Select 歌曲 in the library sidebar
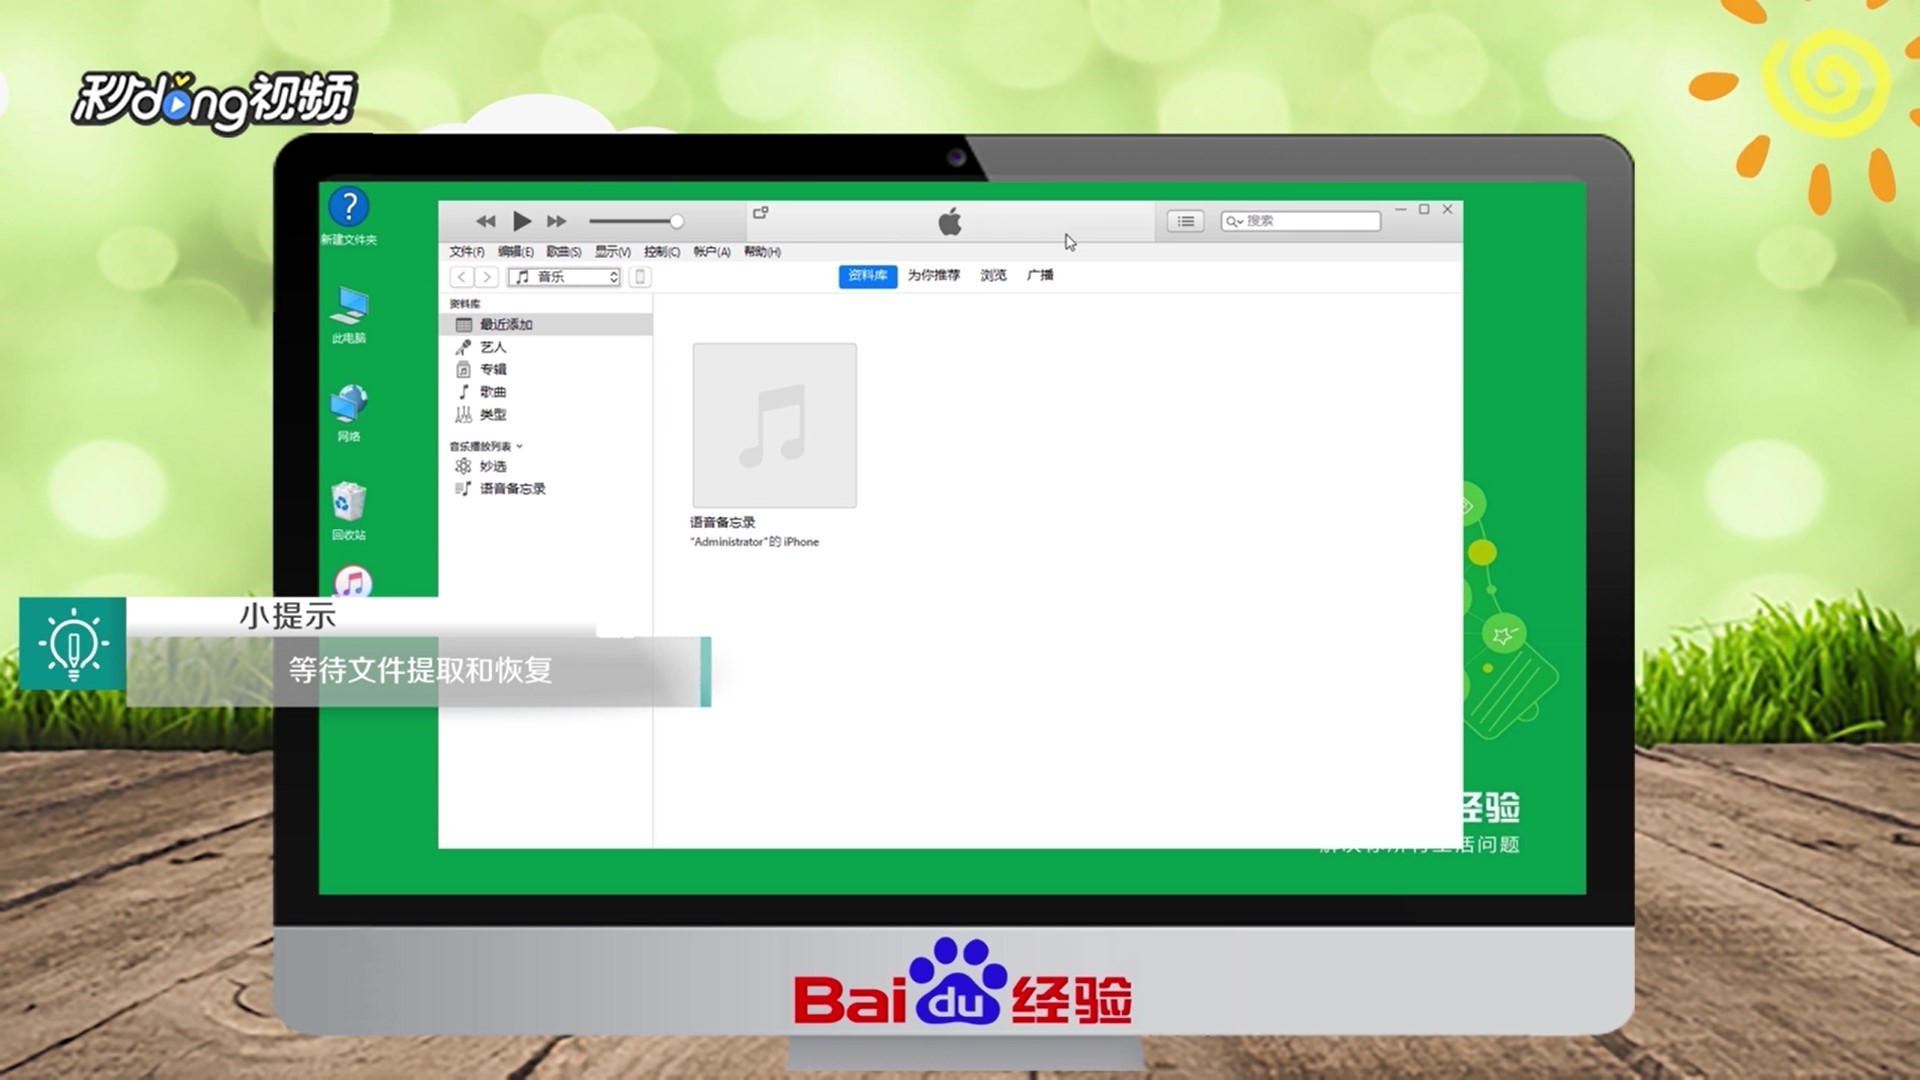Screen dimensions: 1920x1080 [x=492, y=392]
